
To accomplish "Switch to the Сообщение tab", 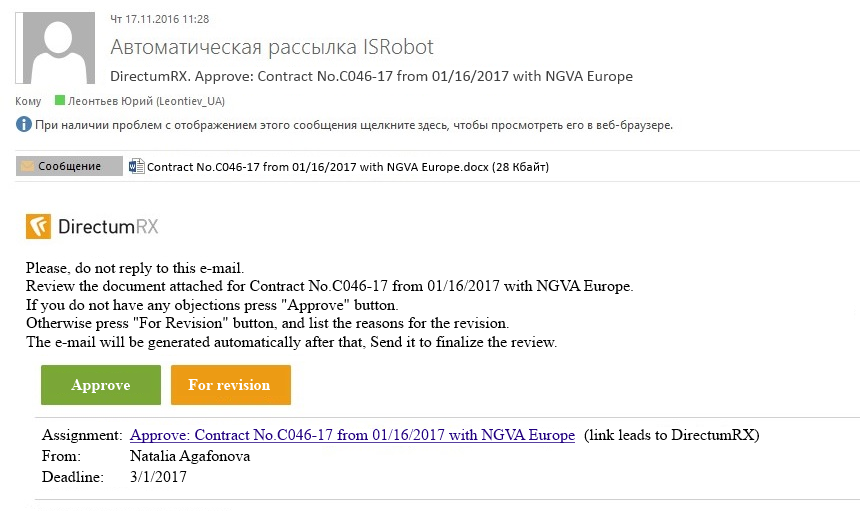I will pos(69,166).
